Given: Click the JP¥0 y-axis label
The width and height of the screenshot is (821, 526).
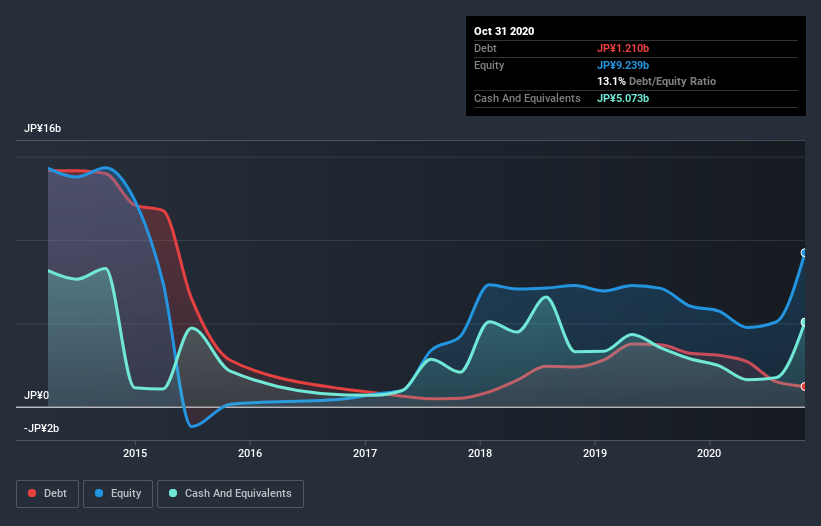Looking at the screenshot, I should (x=36, y=395).
